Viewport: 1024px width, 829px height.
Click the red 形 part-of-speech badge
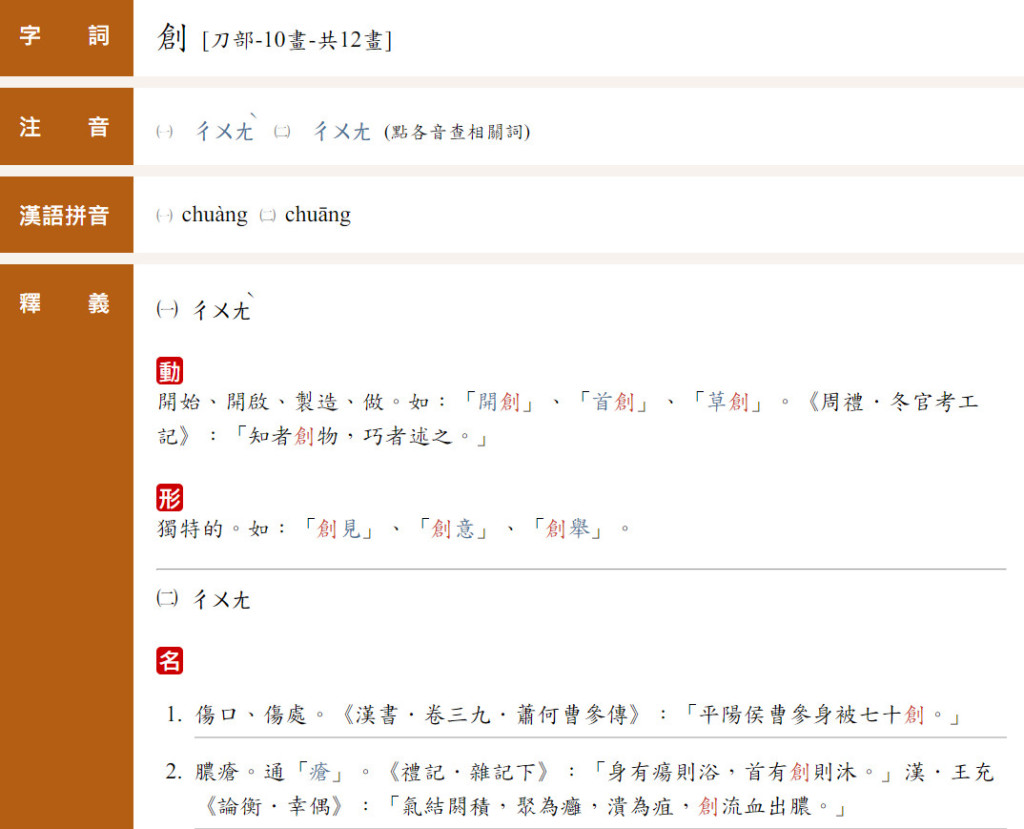click(170, 498)
